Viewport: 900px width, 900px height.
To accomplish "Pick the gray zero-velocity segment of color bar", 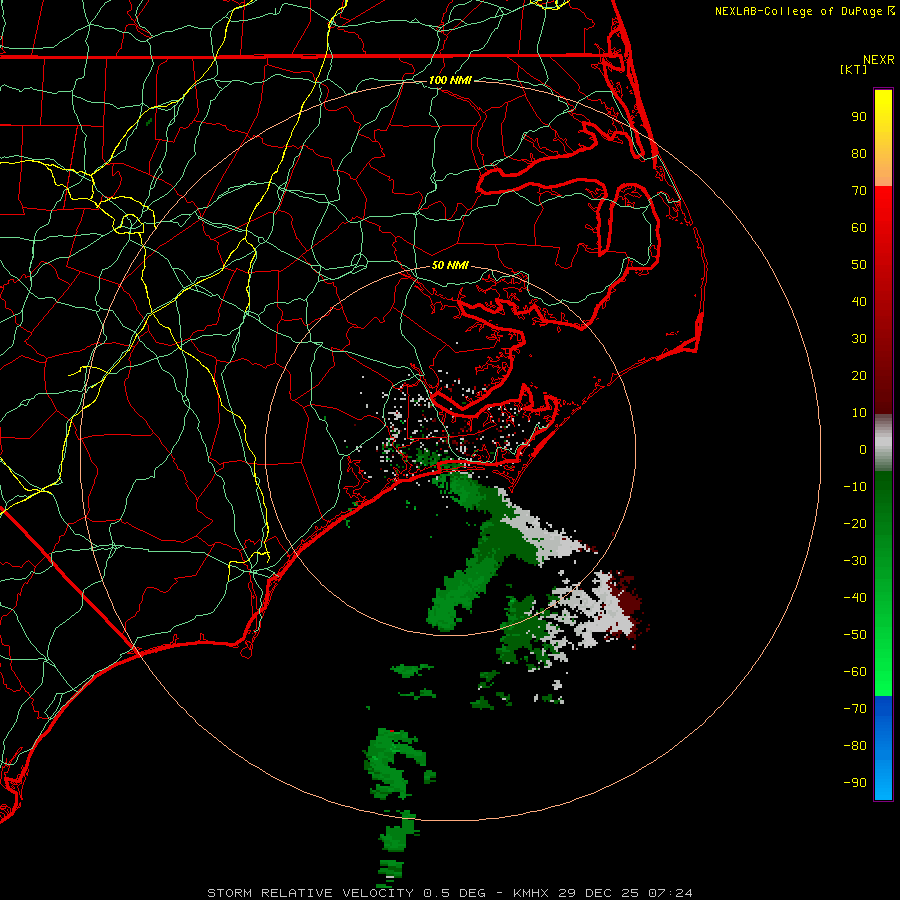I will 883,443.
